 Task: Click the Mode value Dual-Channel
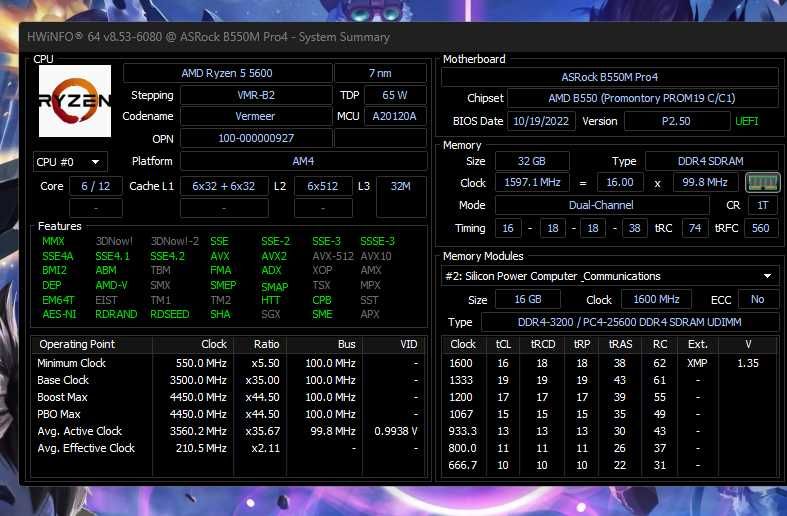coord(602,205)
